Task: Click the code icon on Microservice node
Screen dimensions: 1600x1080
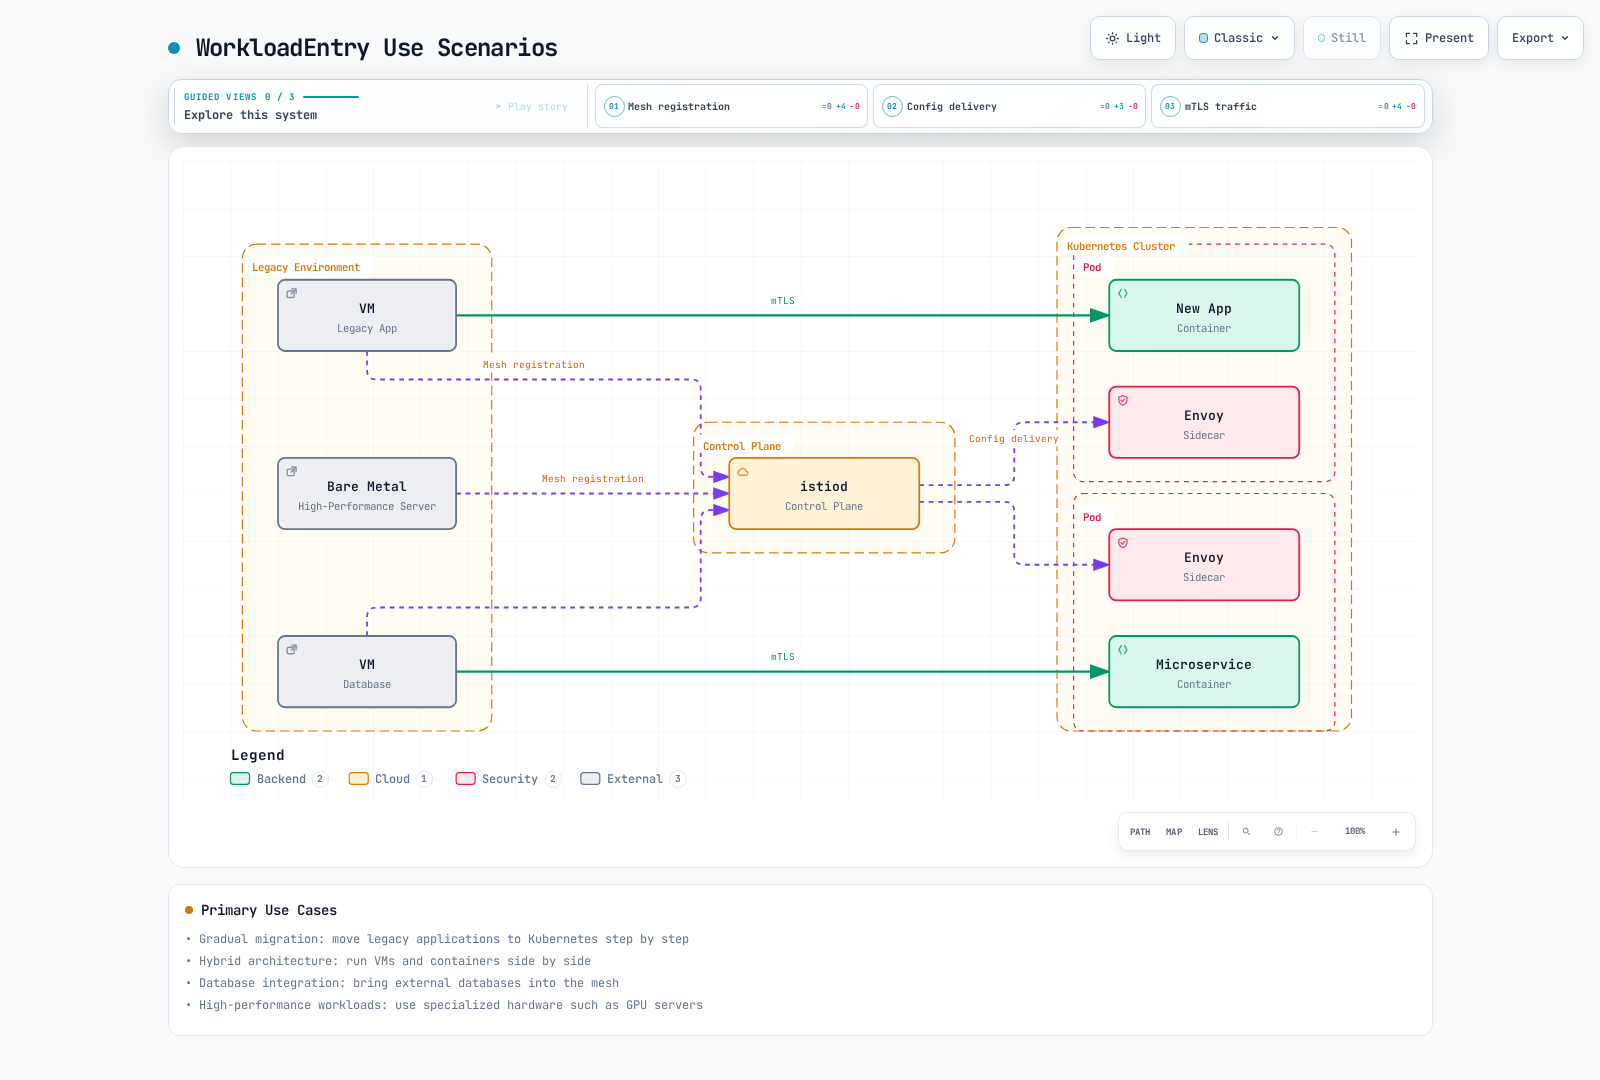Action: (x=1123, y=650)
